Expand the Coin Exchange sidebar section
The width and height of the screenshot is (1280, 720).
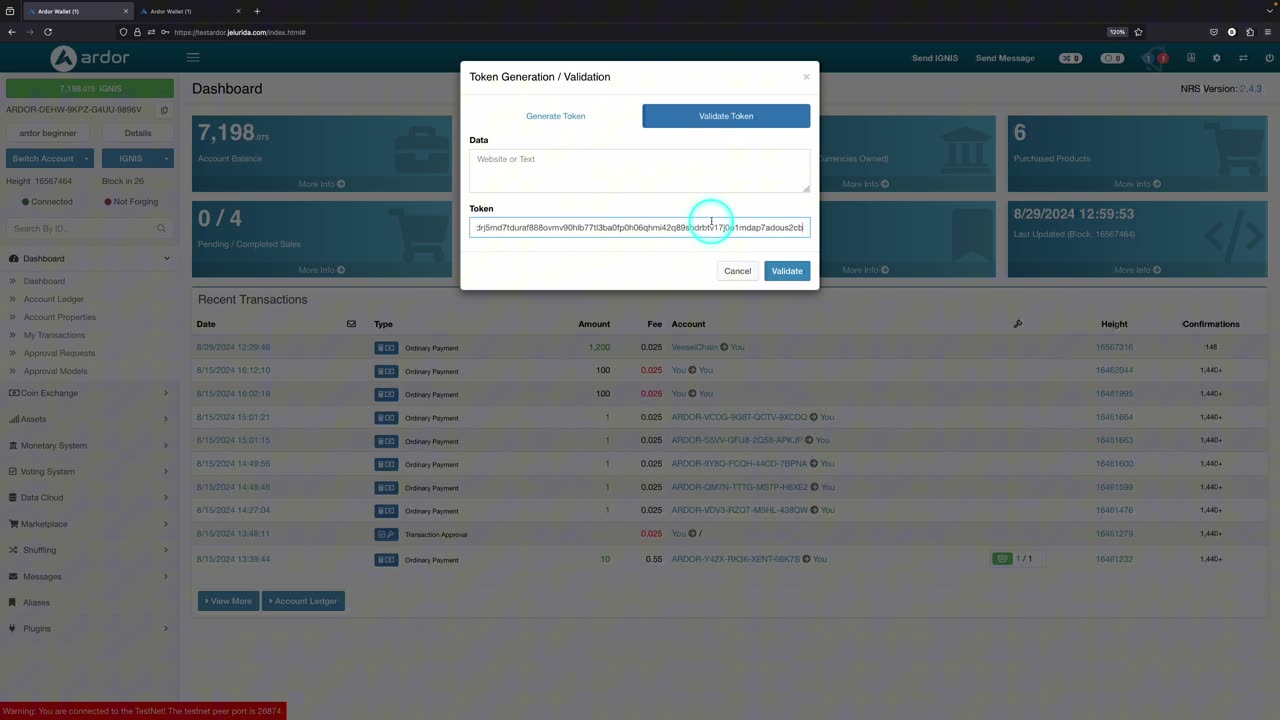tap(88, 393)
